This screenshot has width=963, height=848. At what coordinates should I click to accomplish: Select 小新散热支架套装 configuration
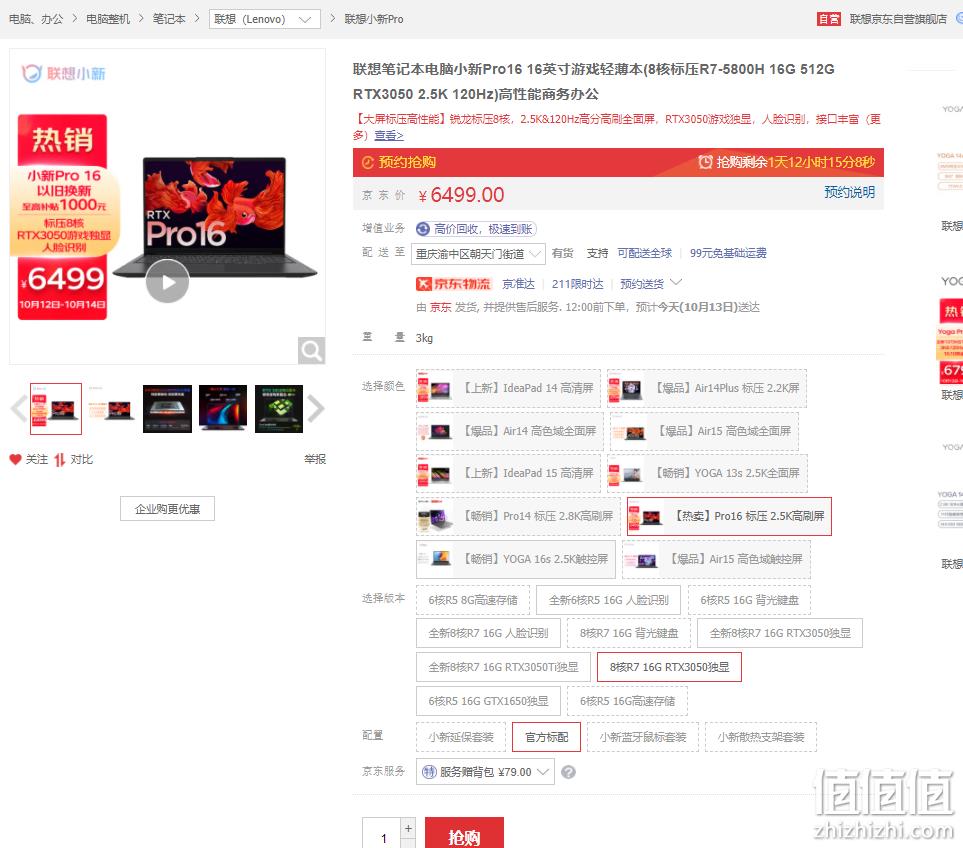[761, 737]
